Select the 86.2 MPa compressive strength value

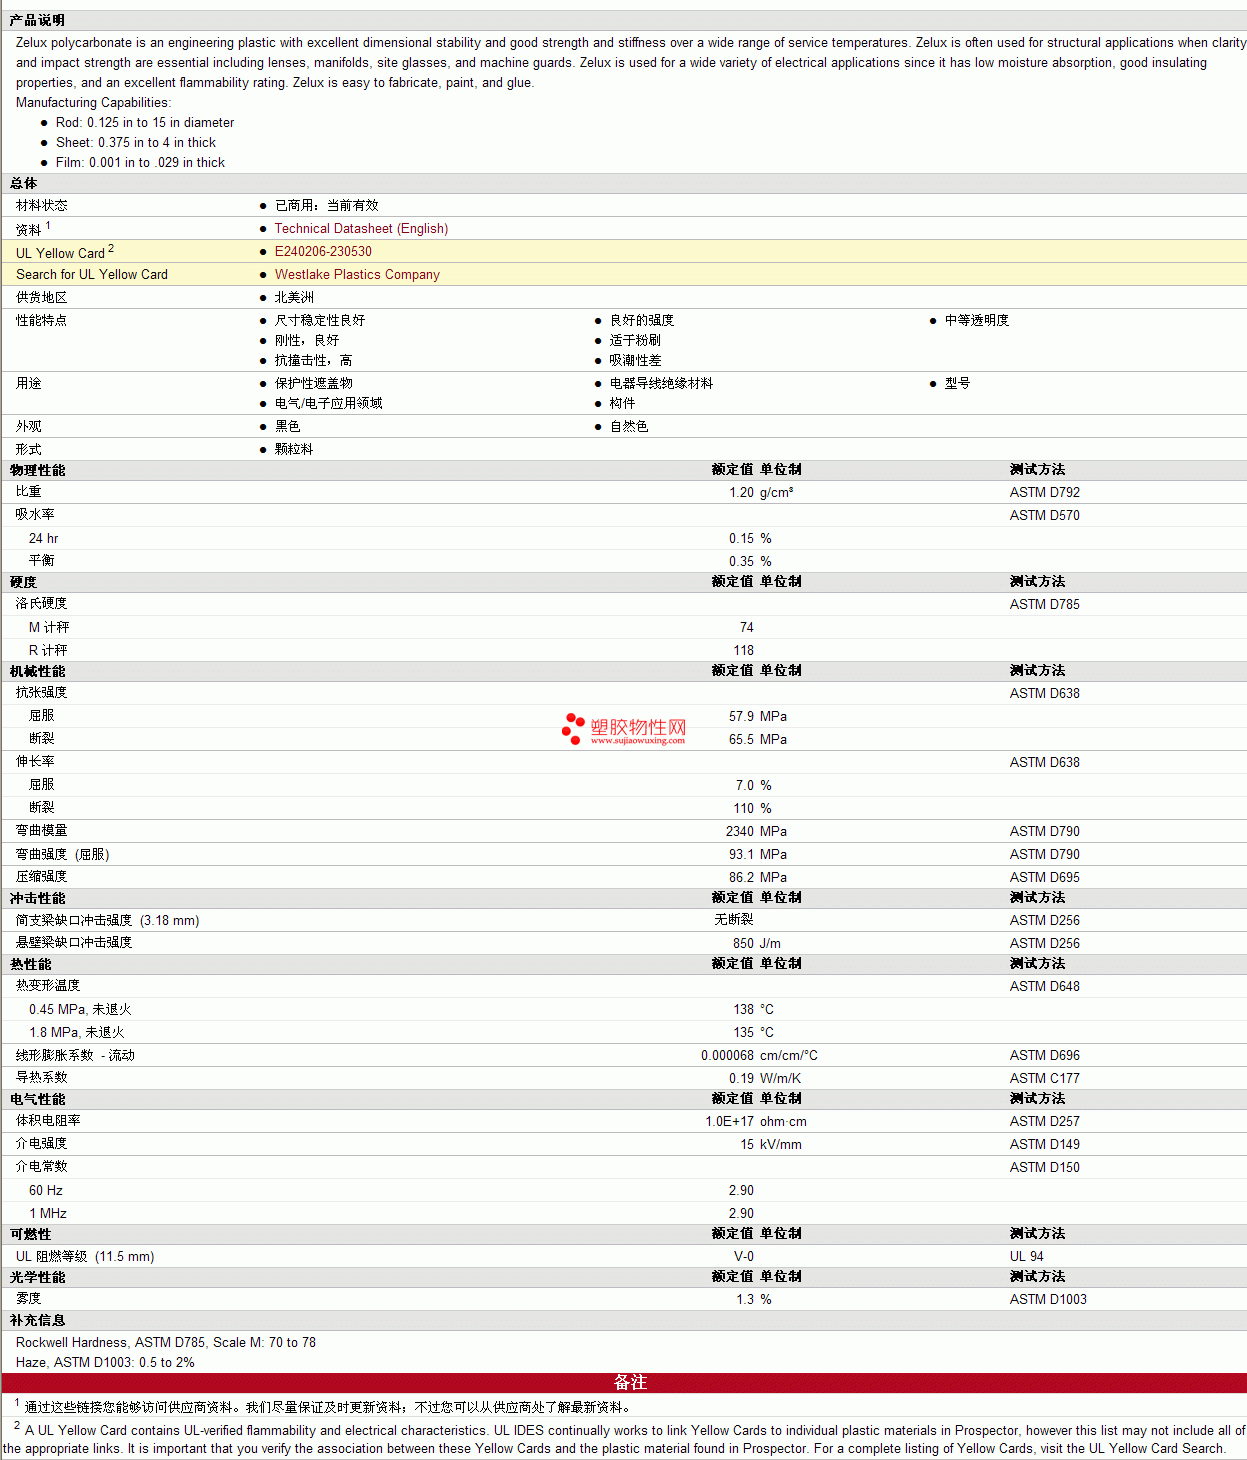(758, 877)
